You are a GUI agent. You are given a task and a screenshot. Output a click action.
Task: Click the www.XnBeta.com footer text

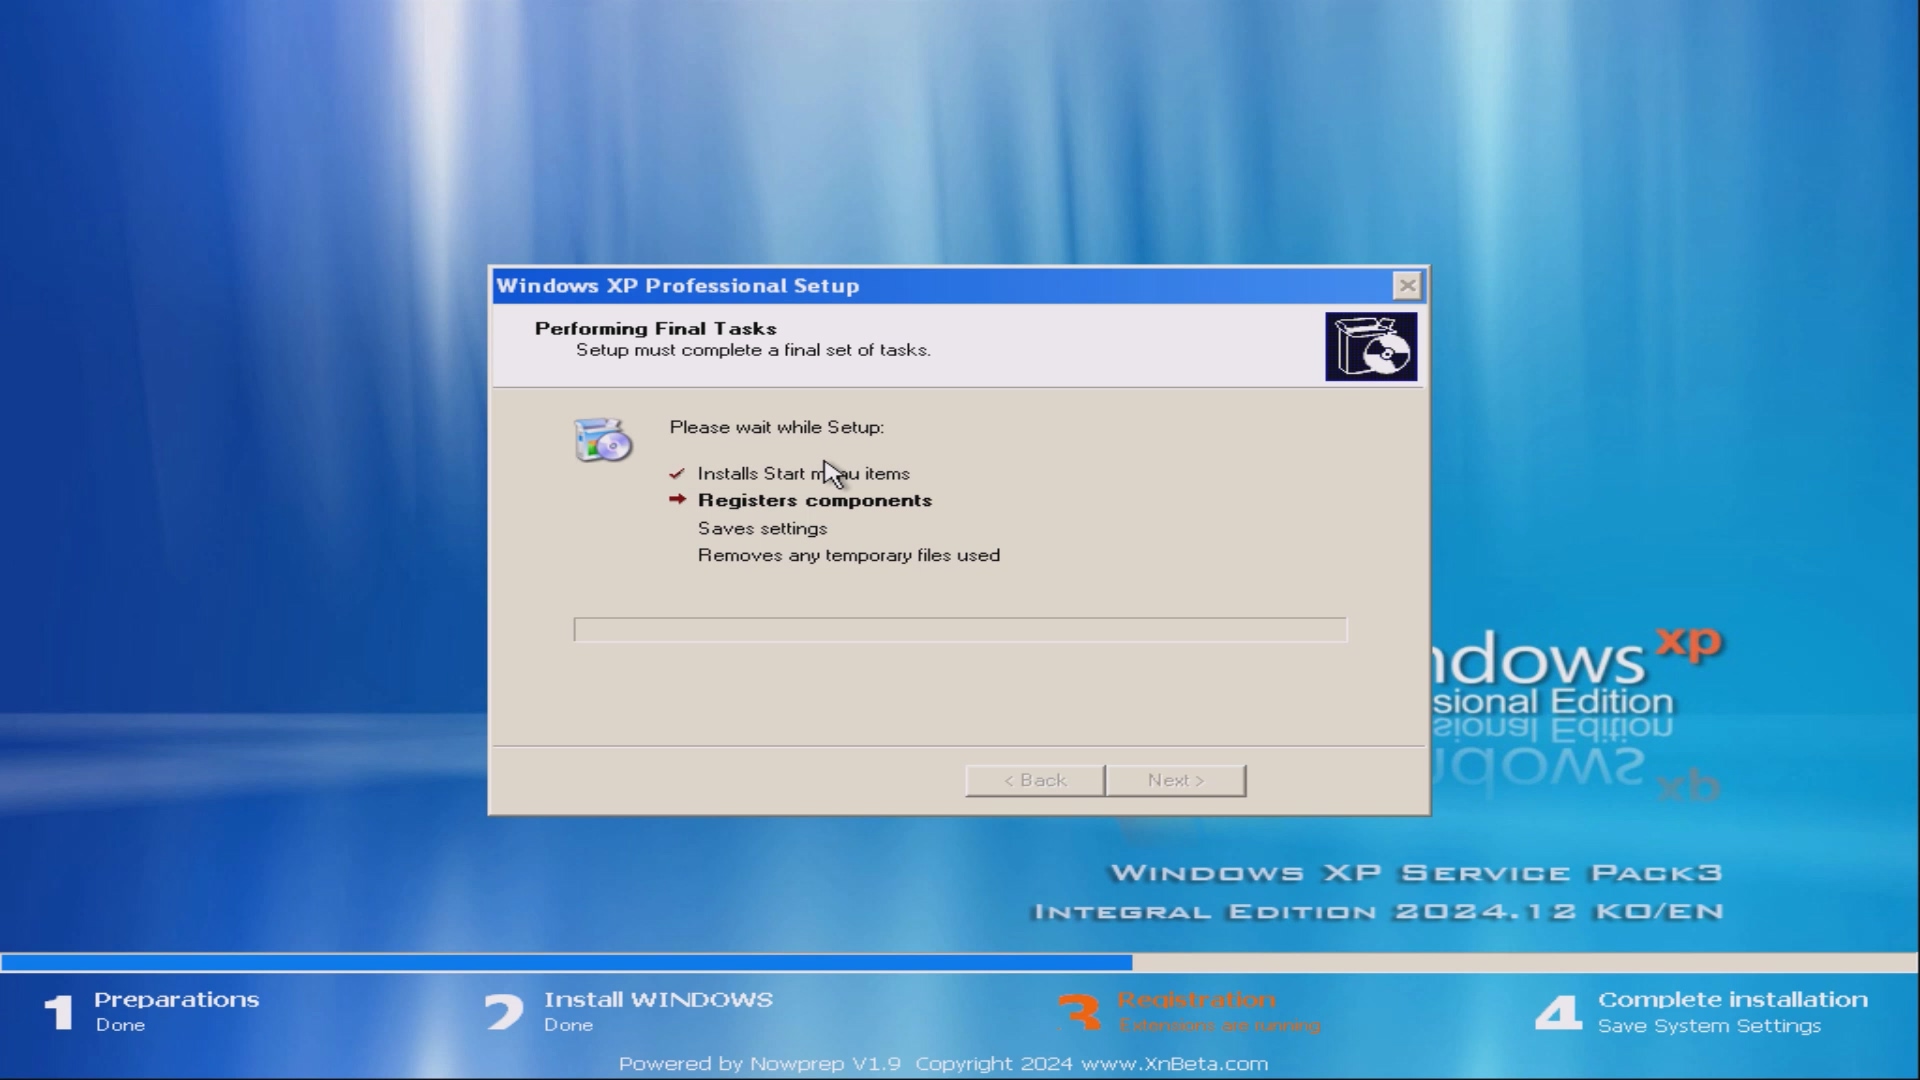pyautogui.click(x=1174, y=1064)
